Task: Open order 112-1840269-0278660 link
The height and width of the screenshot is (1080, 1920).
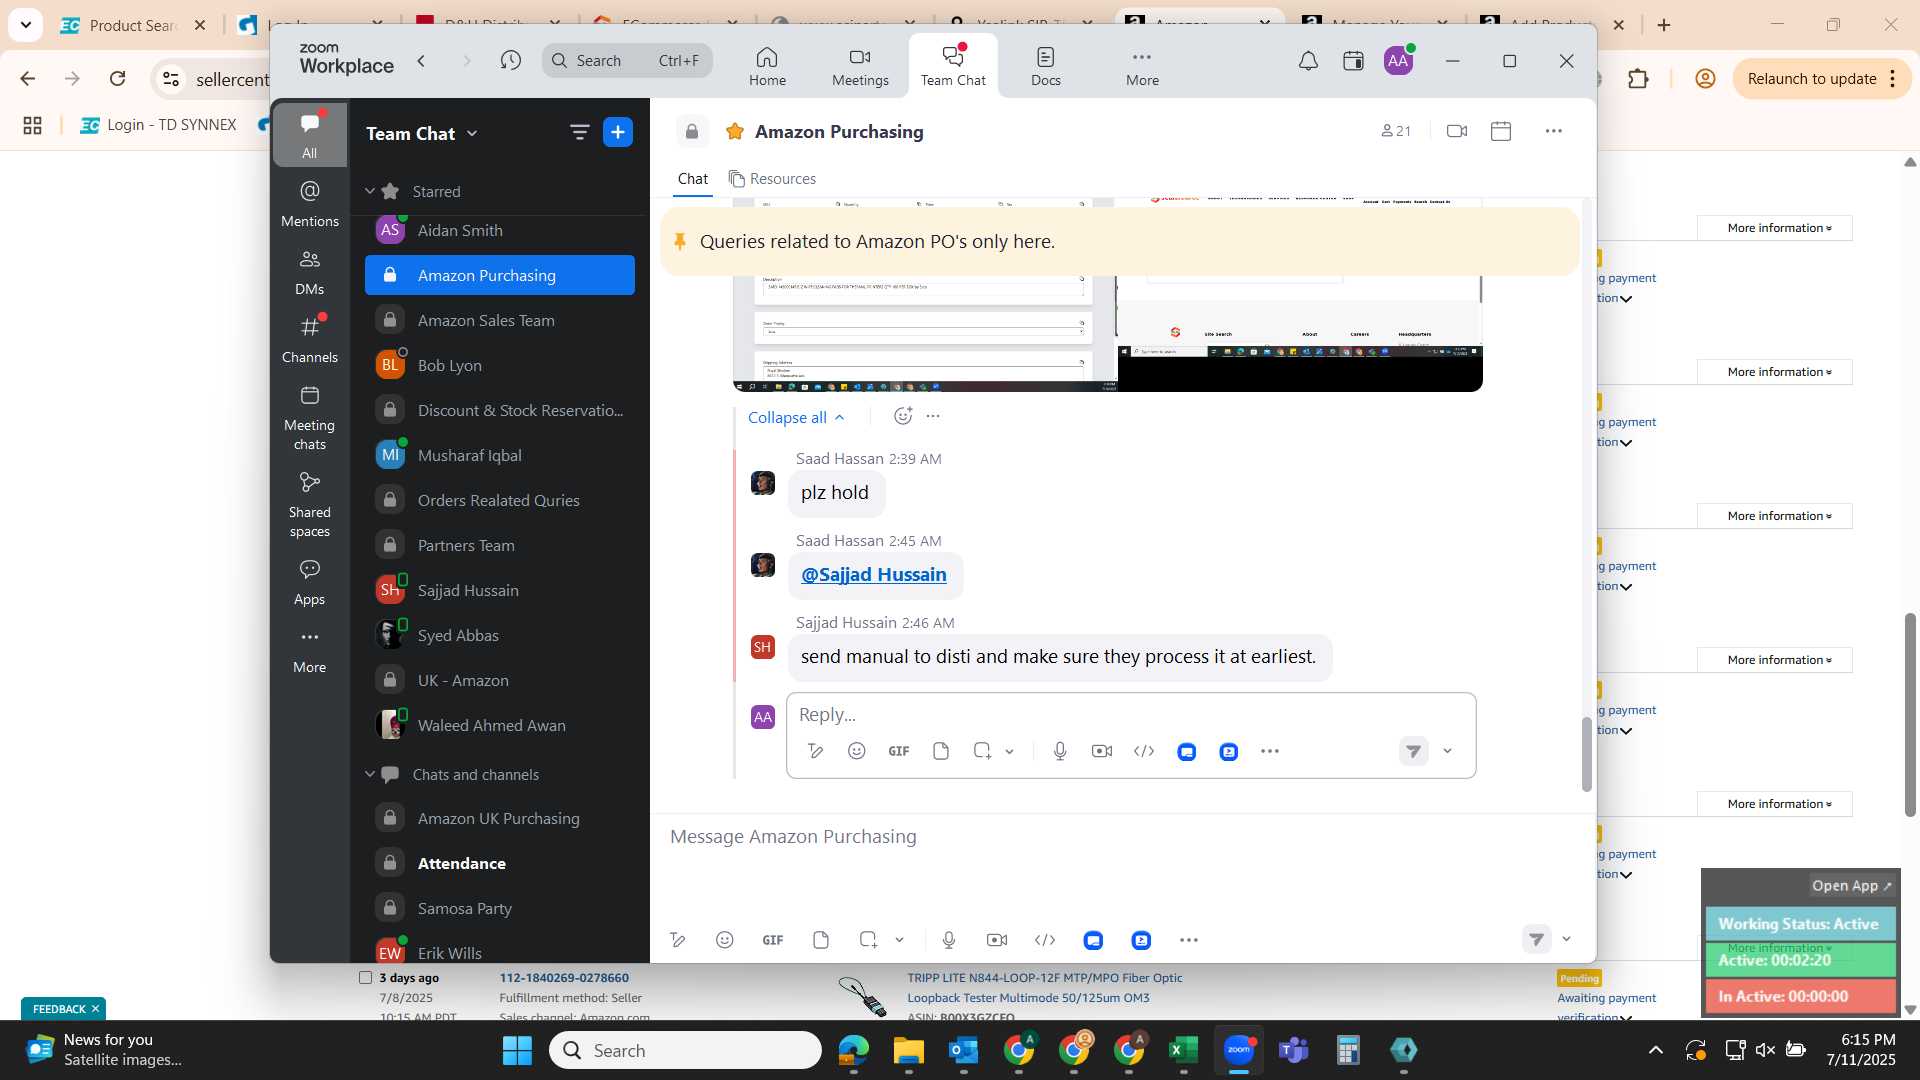Action: click(x=564, y=978)
